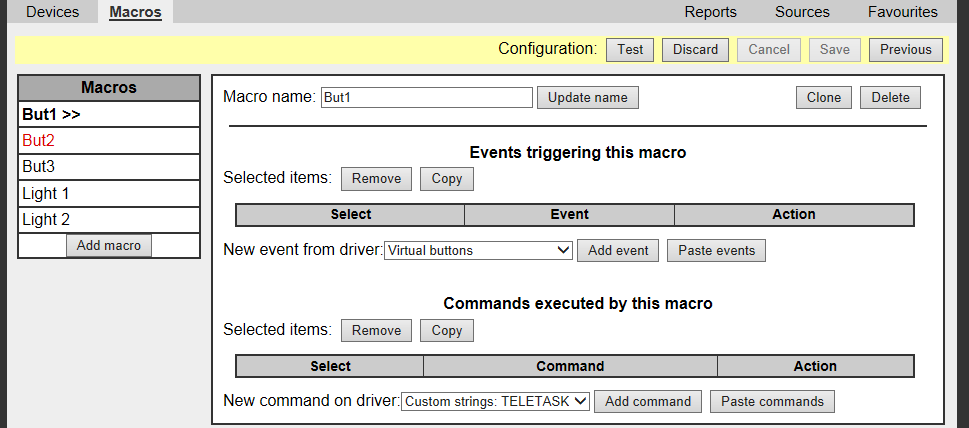969x428 pixels.
Task: Choose the Light 1 macro
Action: pos(45,193)
